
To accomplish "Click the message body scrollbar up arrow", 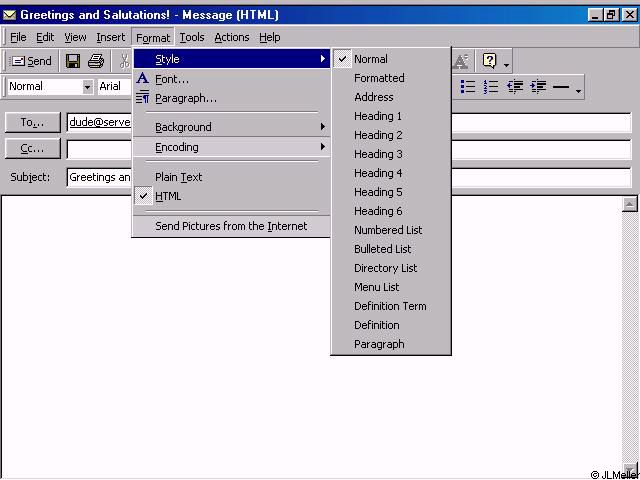I will (629, 204).
